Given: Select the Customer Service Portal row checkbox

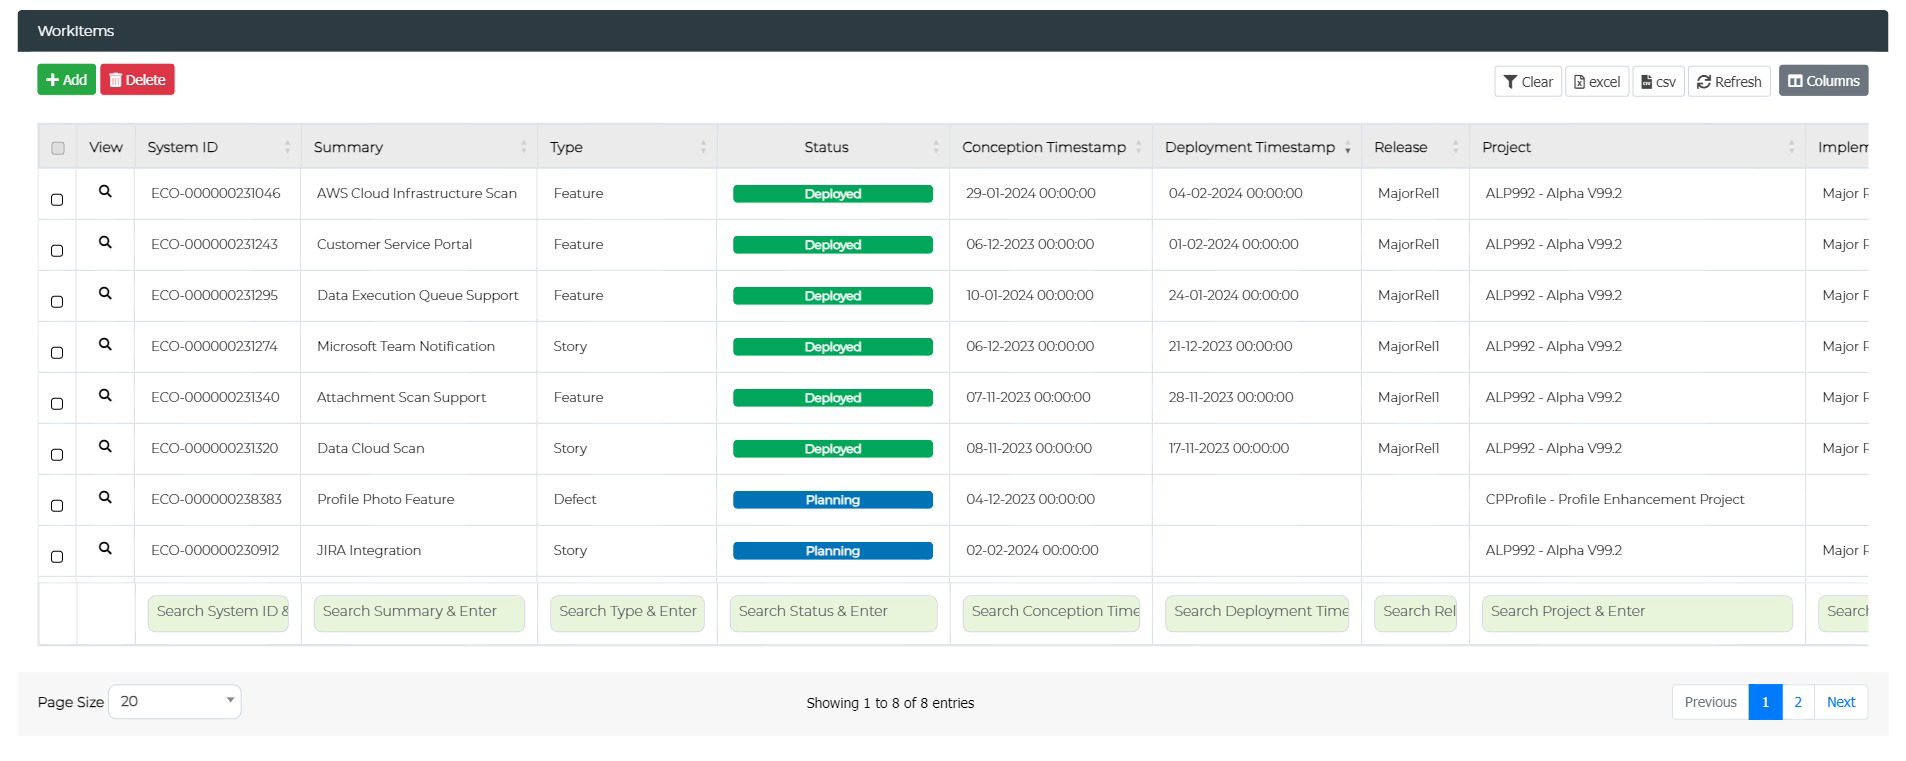Looking at the screenshot, I should click(57, 251).
